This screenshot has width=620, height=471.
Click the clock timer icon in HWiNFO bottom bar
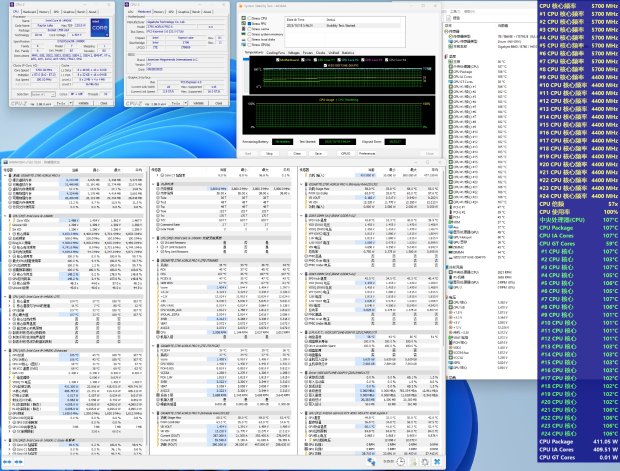pyautogui.click(x=400, y=462)
